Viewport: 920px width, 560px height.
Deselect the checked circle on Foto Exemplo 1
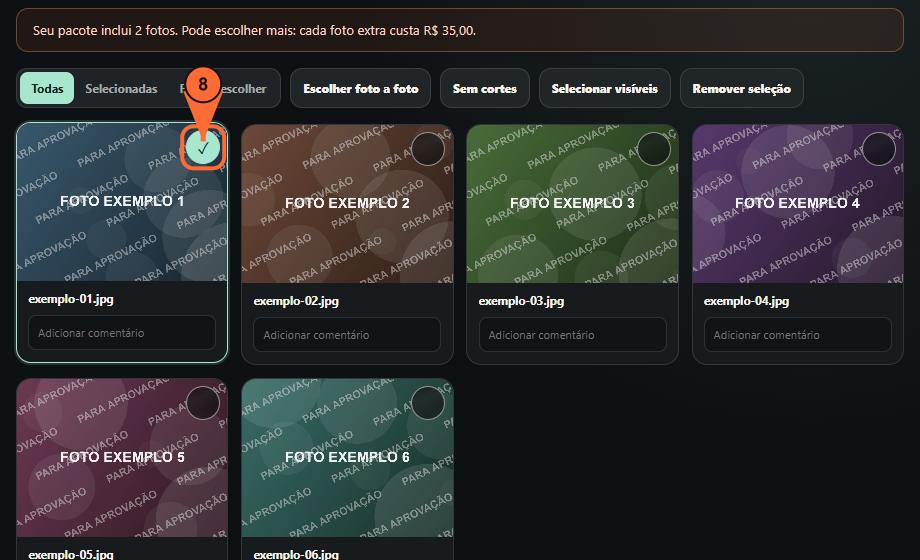tap(203, 149)
